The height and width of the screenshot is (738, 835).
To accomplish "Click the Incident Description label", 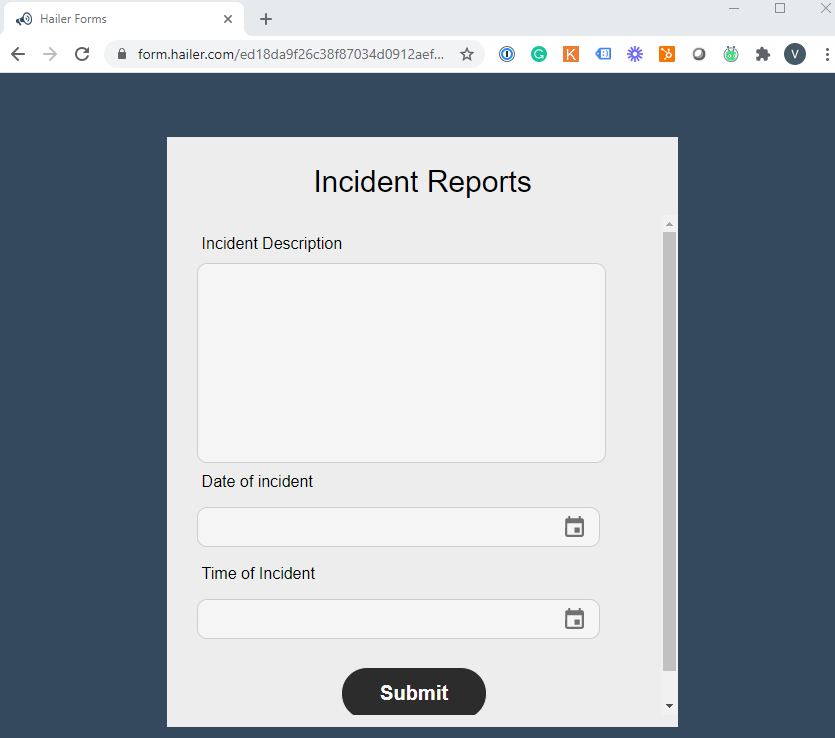I will [272, 243].
